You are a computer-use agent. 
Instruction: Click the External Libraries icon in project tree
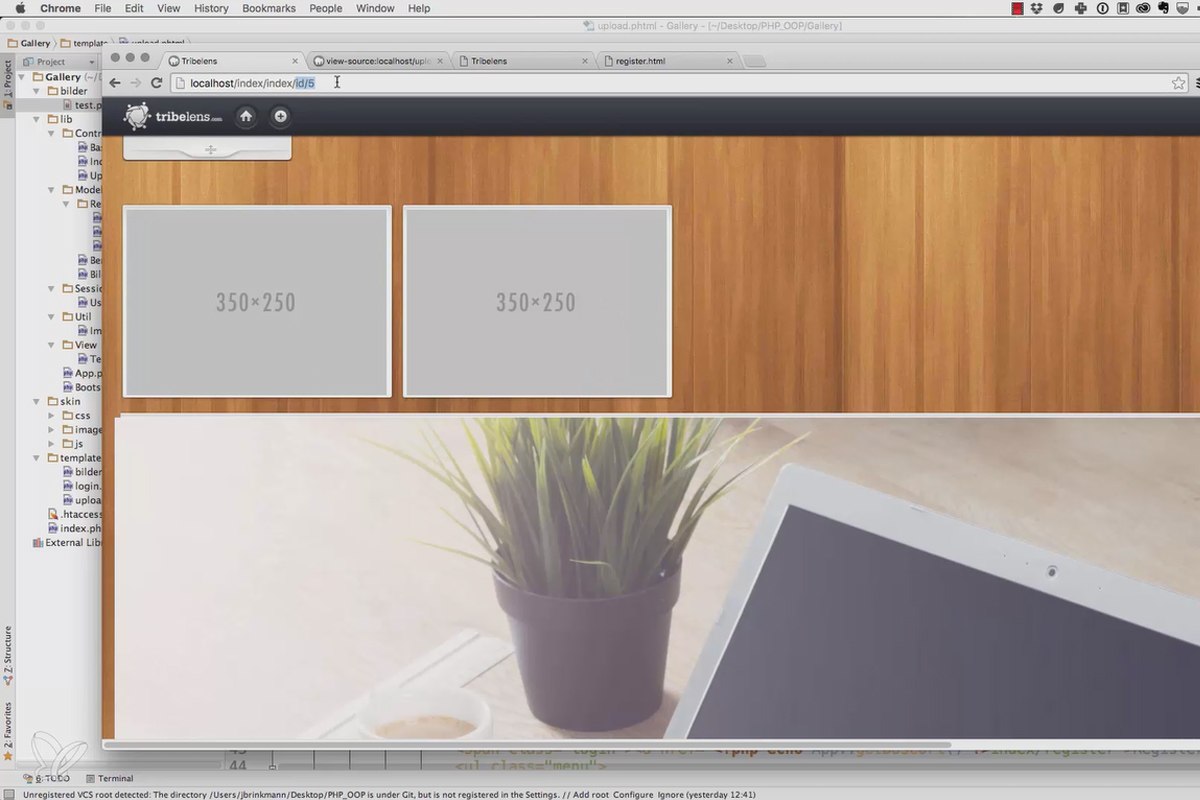(38, 543)
